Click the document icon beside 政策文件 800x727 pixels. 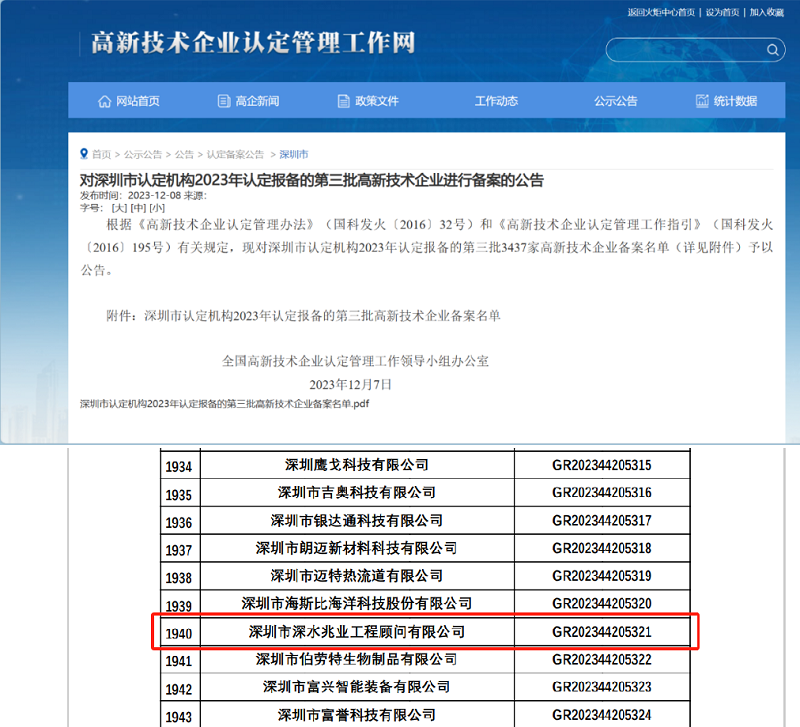tap(343, 101)
